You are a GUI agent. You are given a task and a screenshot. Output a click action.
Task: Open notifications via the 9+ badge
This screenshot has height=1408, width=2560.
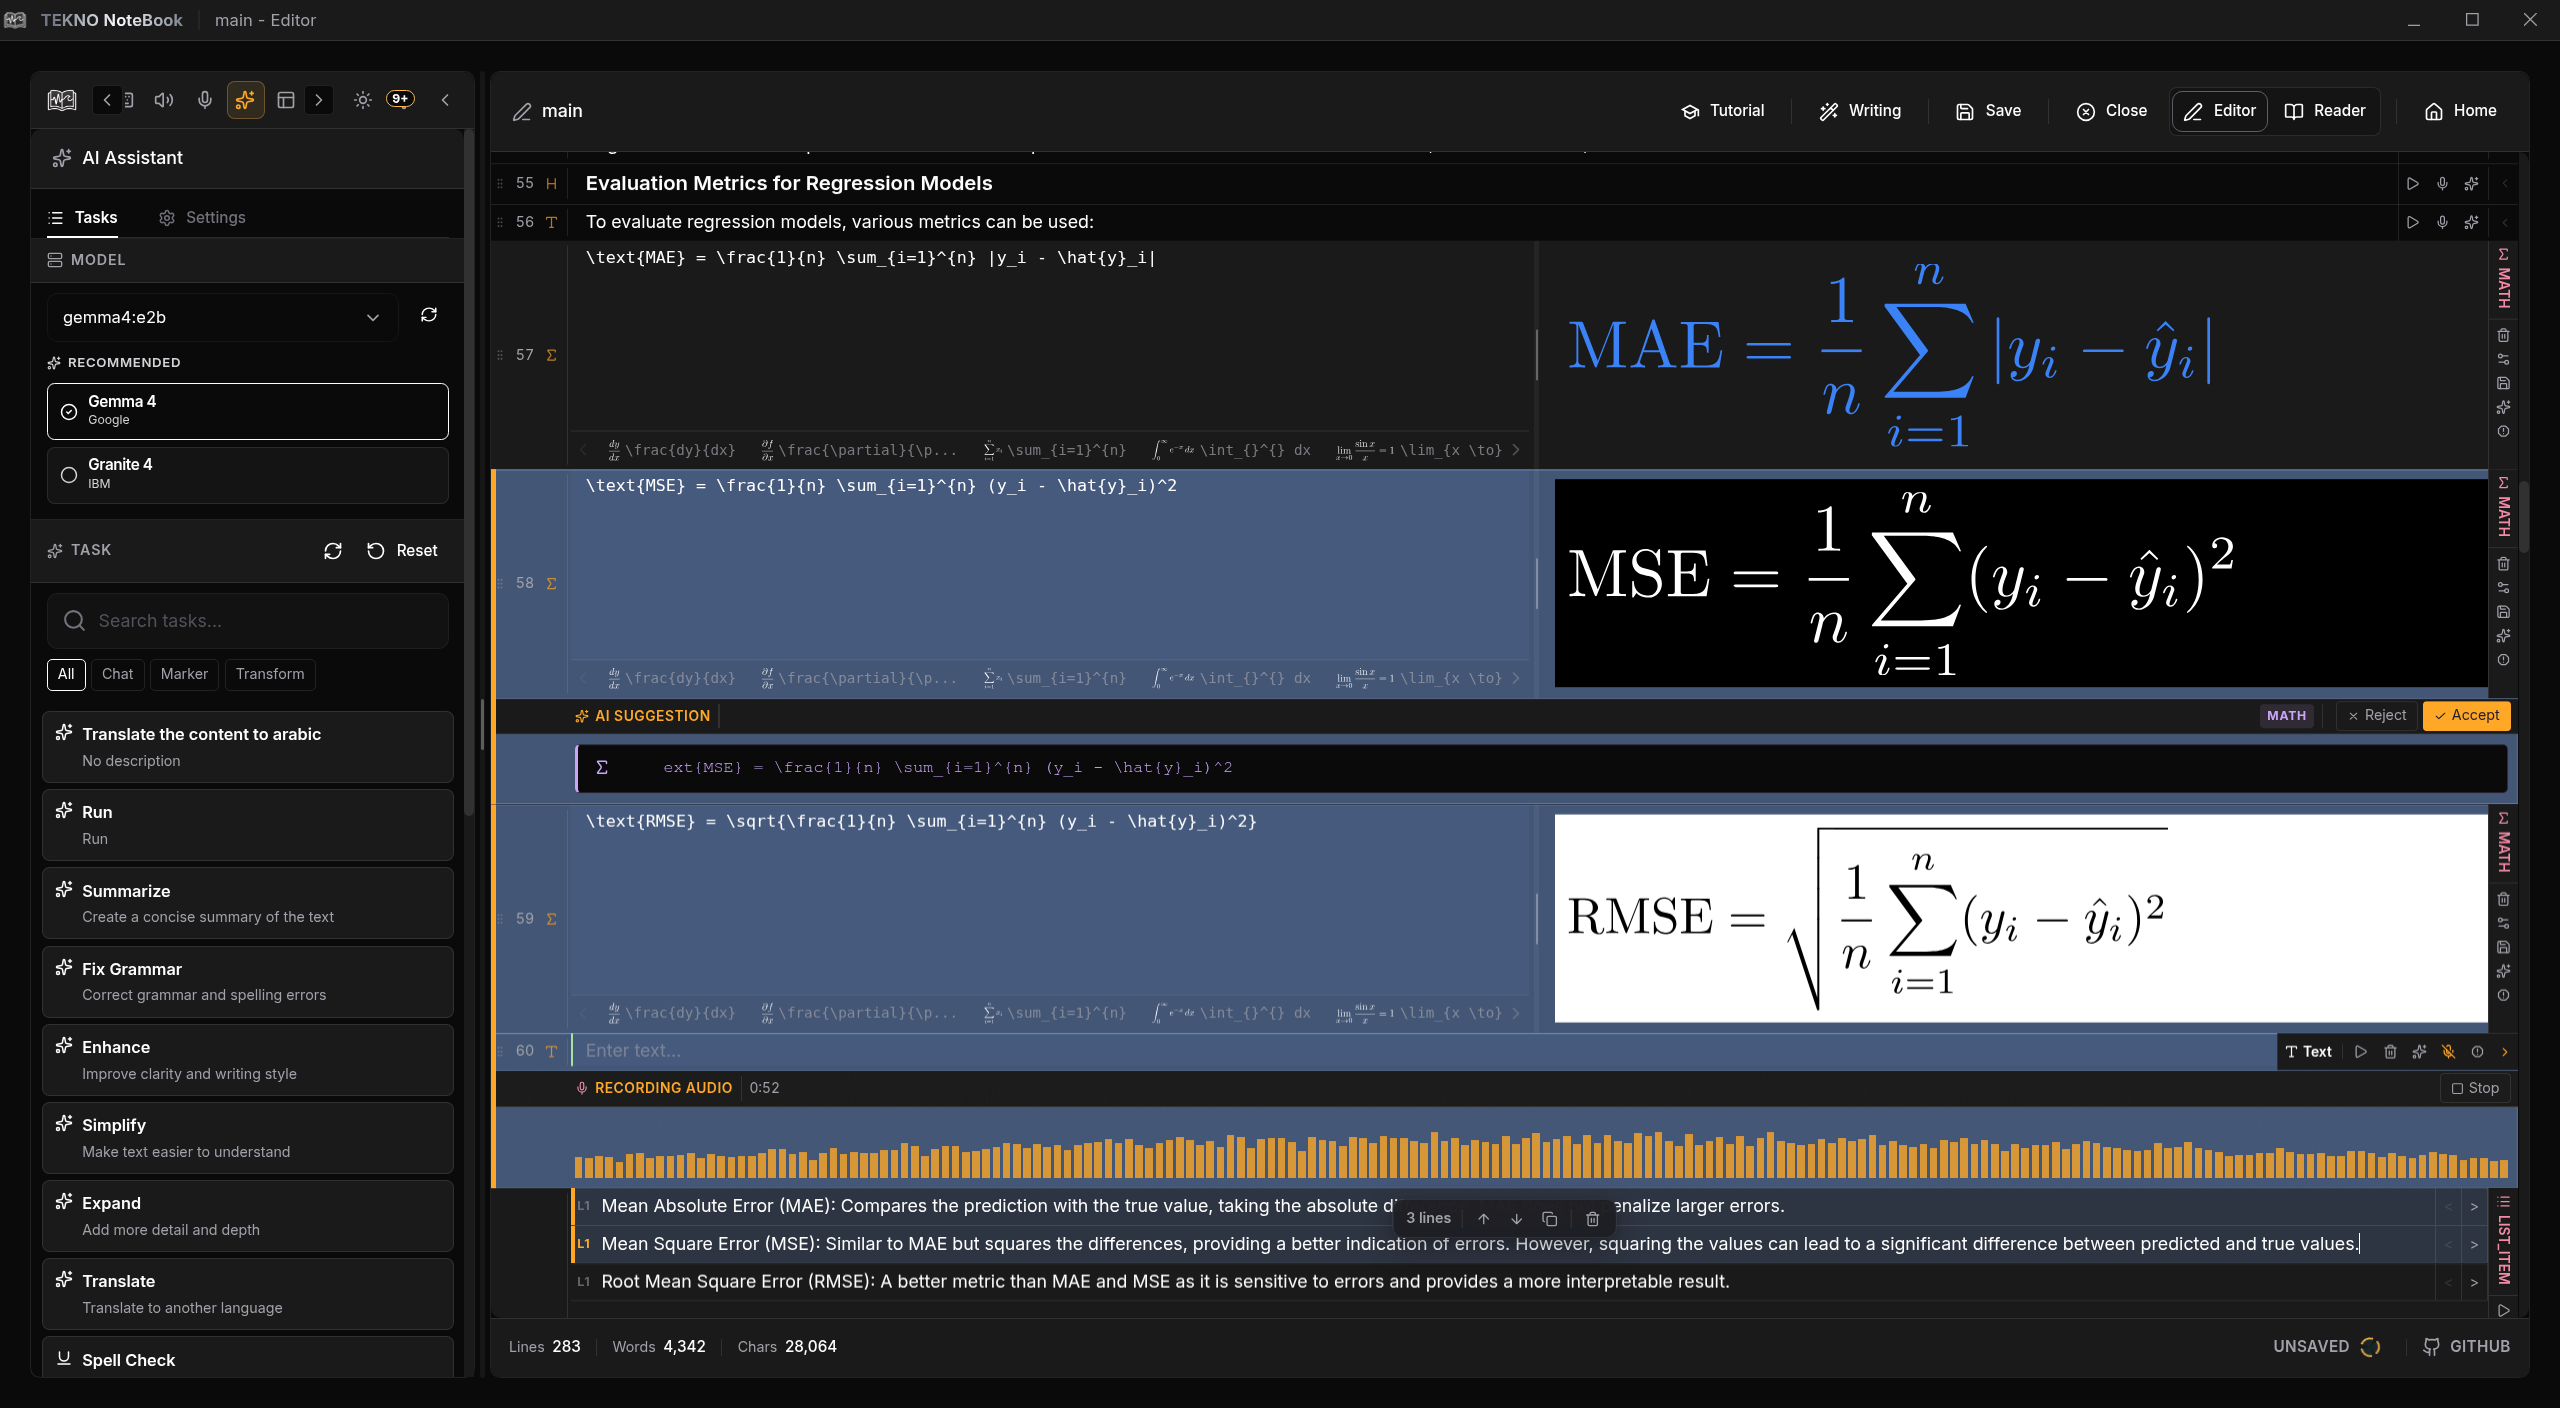(x=399, y=98)
